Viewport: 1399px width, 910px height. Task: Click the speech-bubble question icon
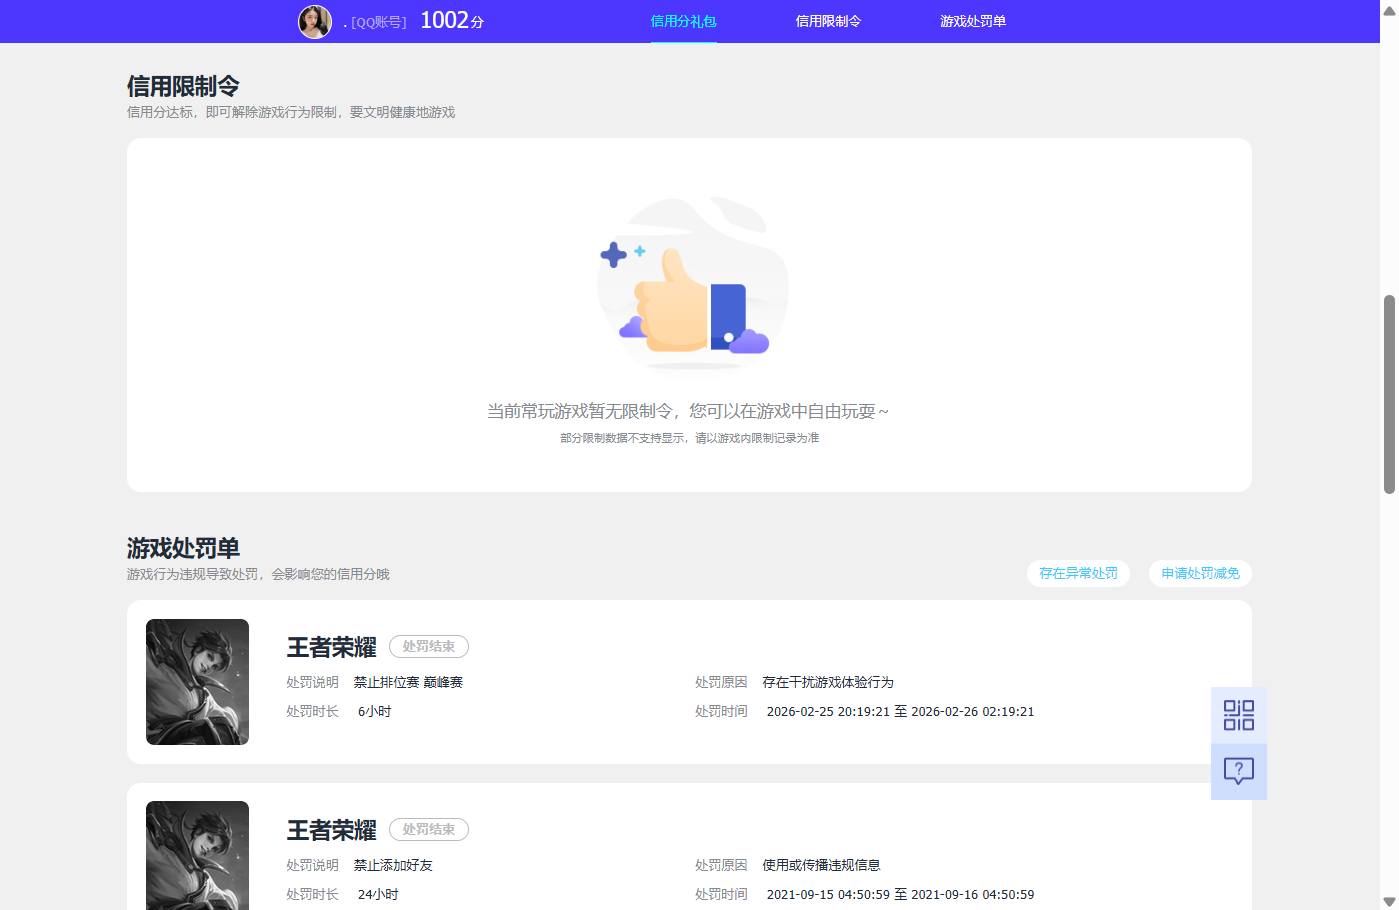[1238, 770]
